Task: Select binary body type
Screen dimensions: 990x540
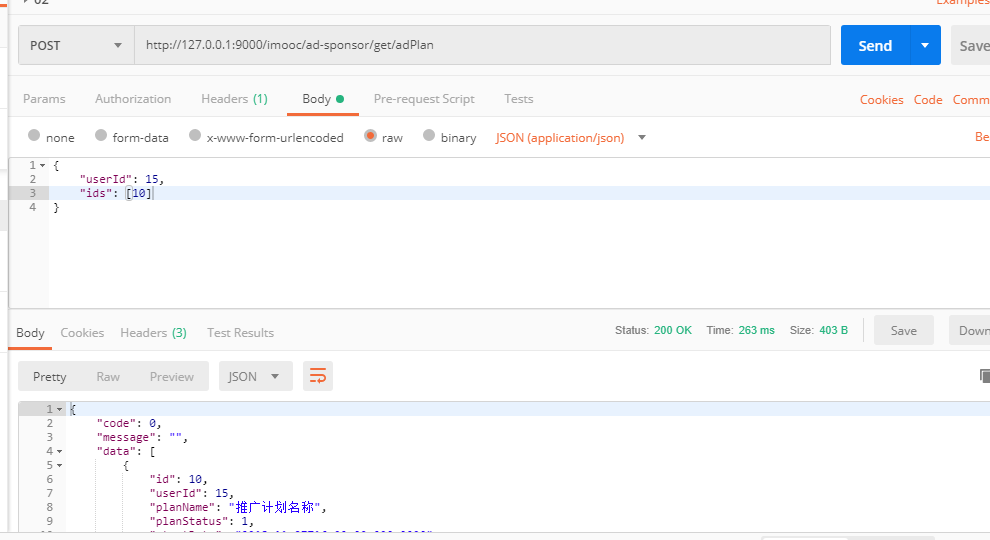Action: point(450,137)
